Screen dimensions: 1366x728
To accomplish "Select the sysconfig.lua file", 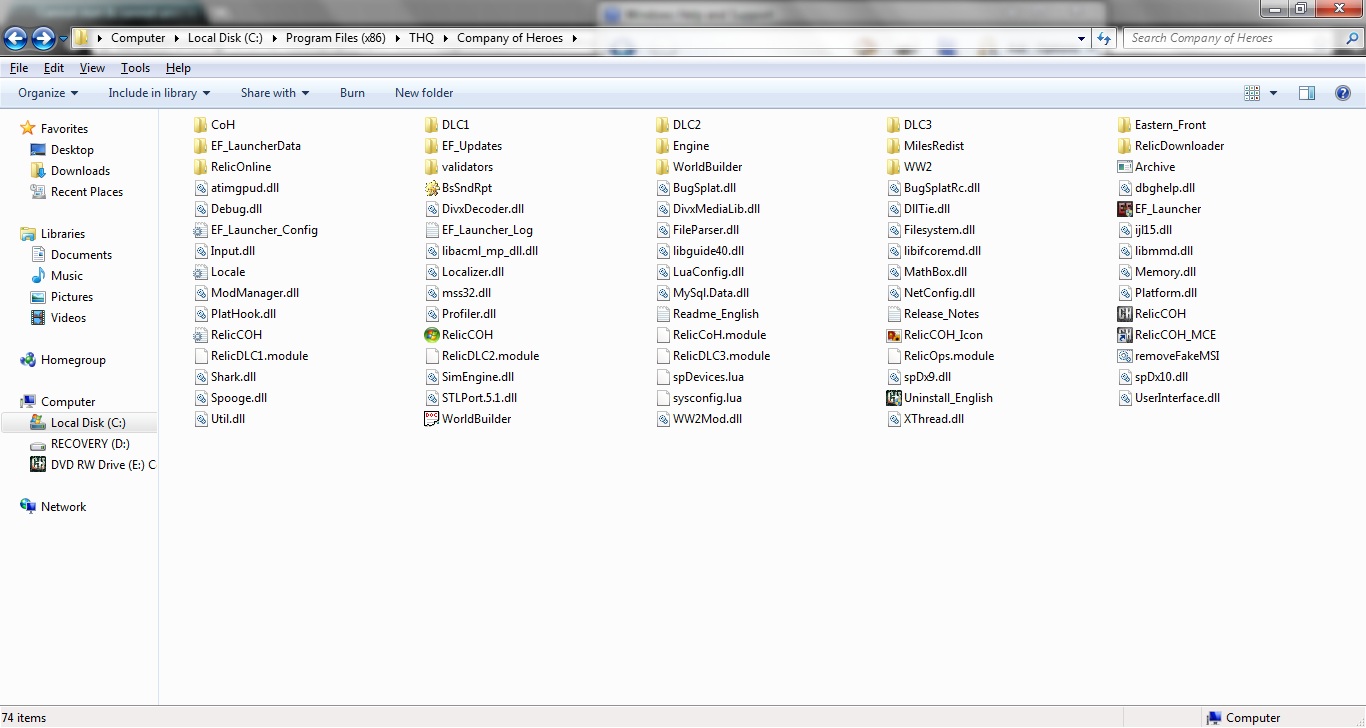I will pyautogui.click(x=699, y=398).
